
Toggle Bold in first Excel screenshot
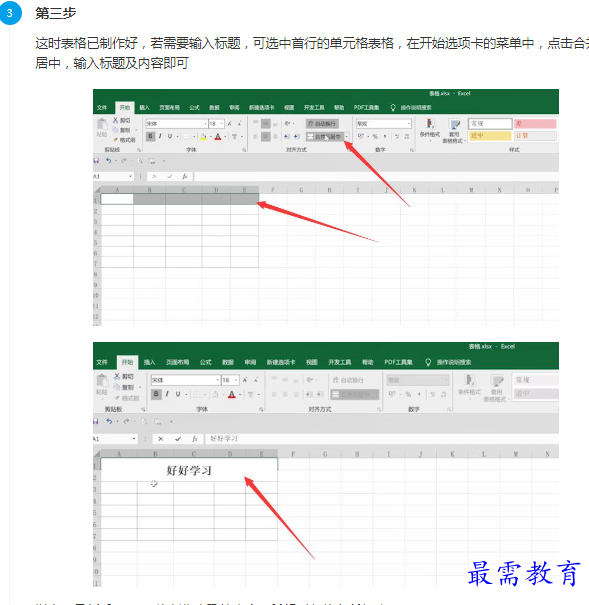click(150, 136)
